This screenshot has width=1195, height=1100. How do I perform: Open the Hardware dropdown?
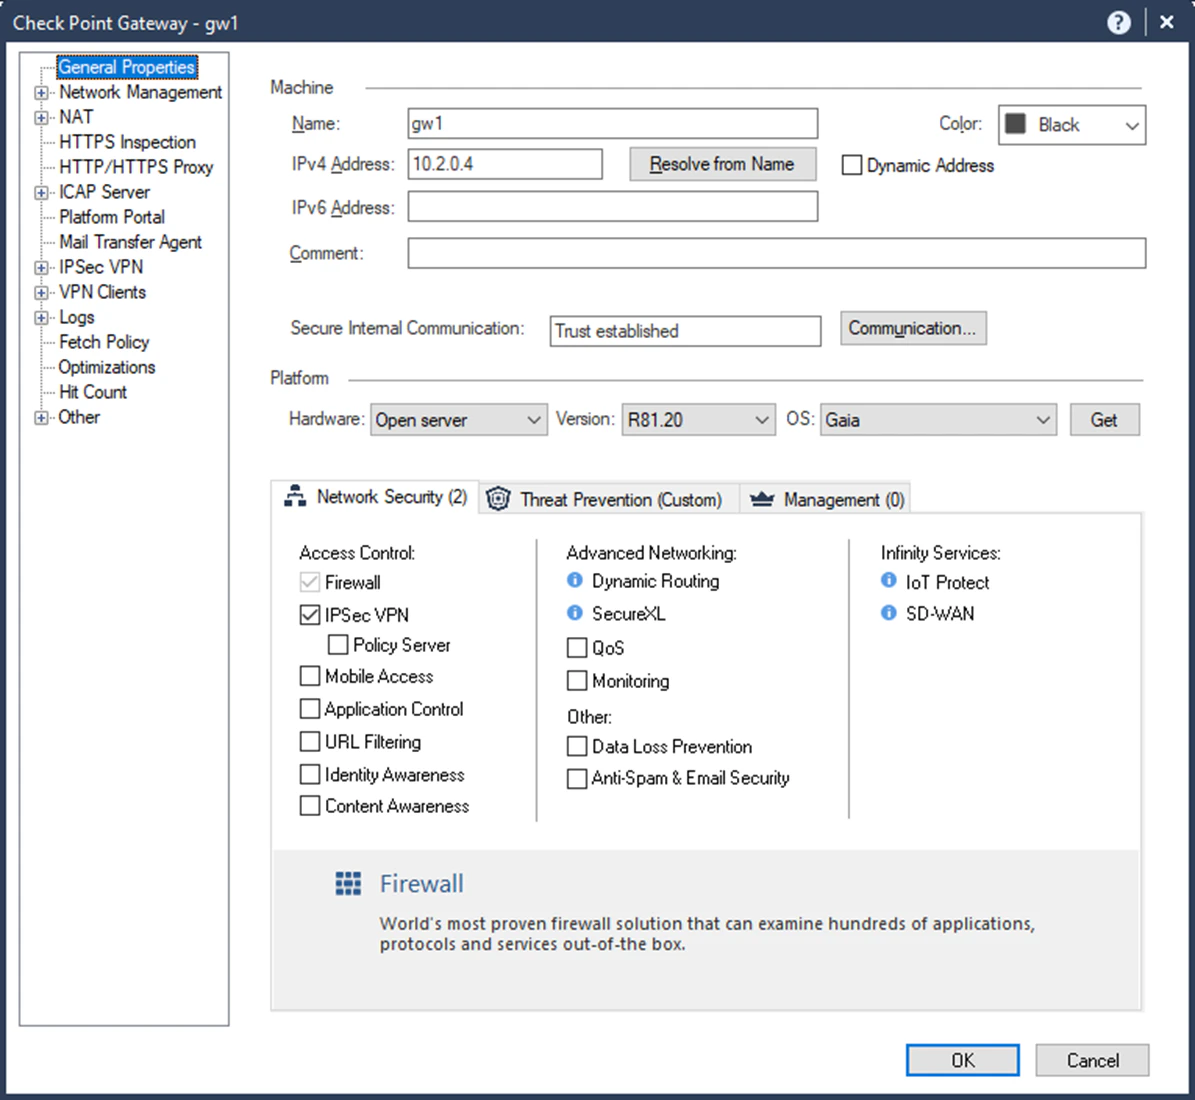pos(459,420)
